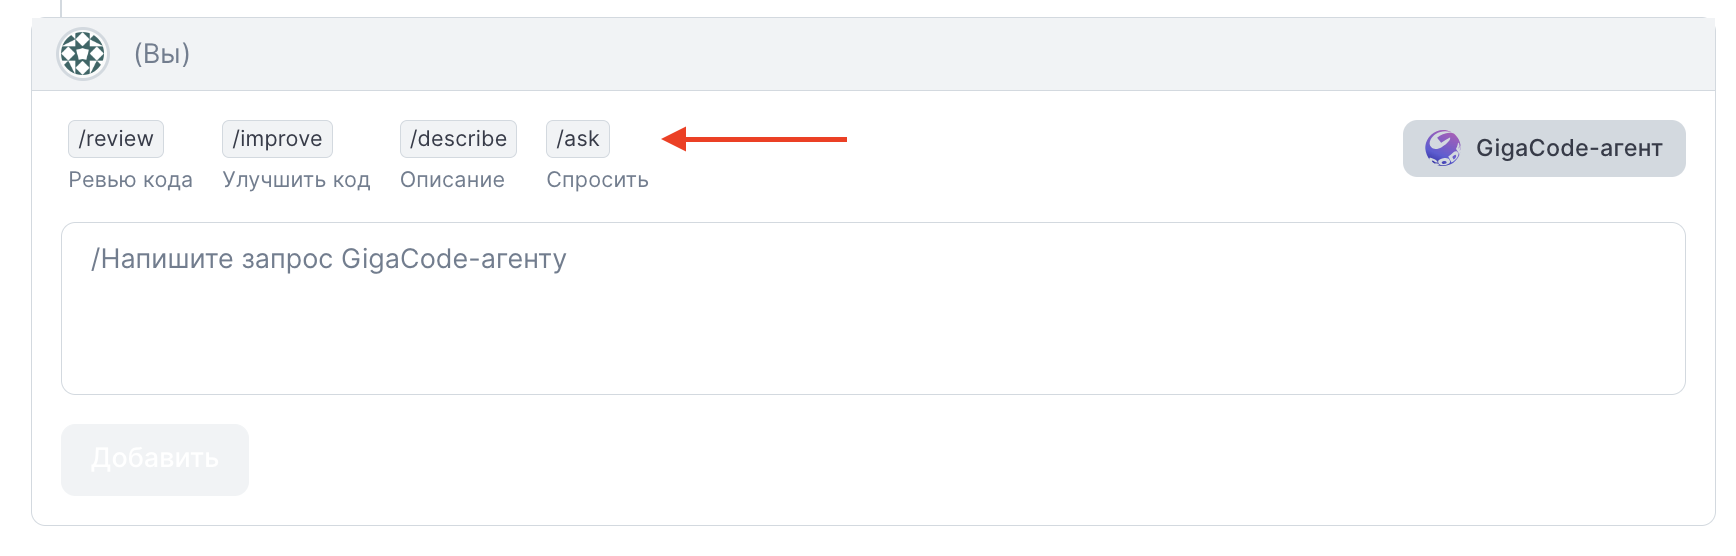Image resolution: width=1736 pixels, height=556 pixels.
Task: Select the /improve command chip
Action: tap(277, 139)
